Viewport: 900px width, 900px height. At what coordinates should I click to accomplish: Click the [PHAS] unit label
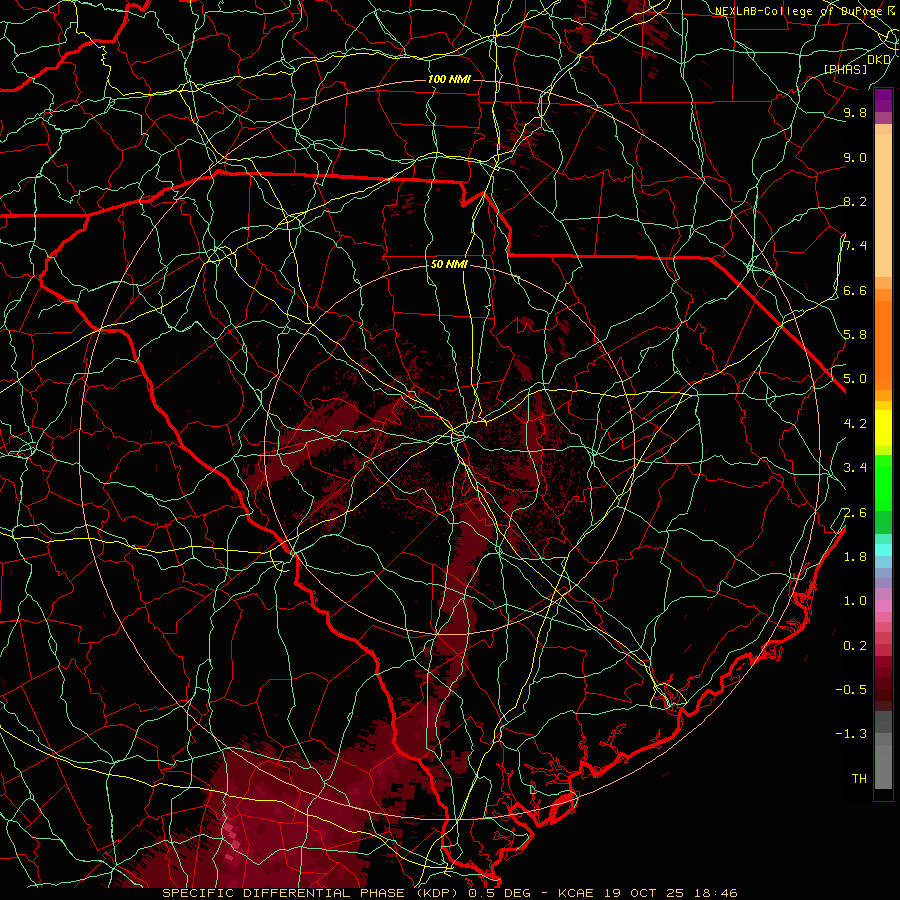[845, 69]
